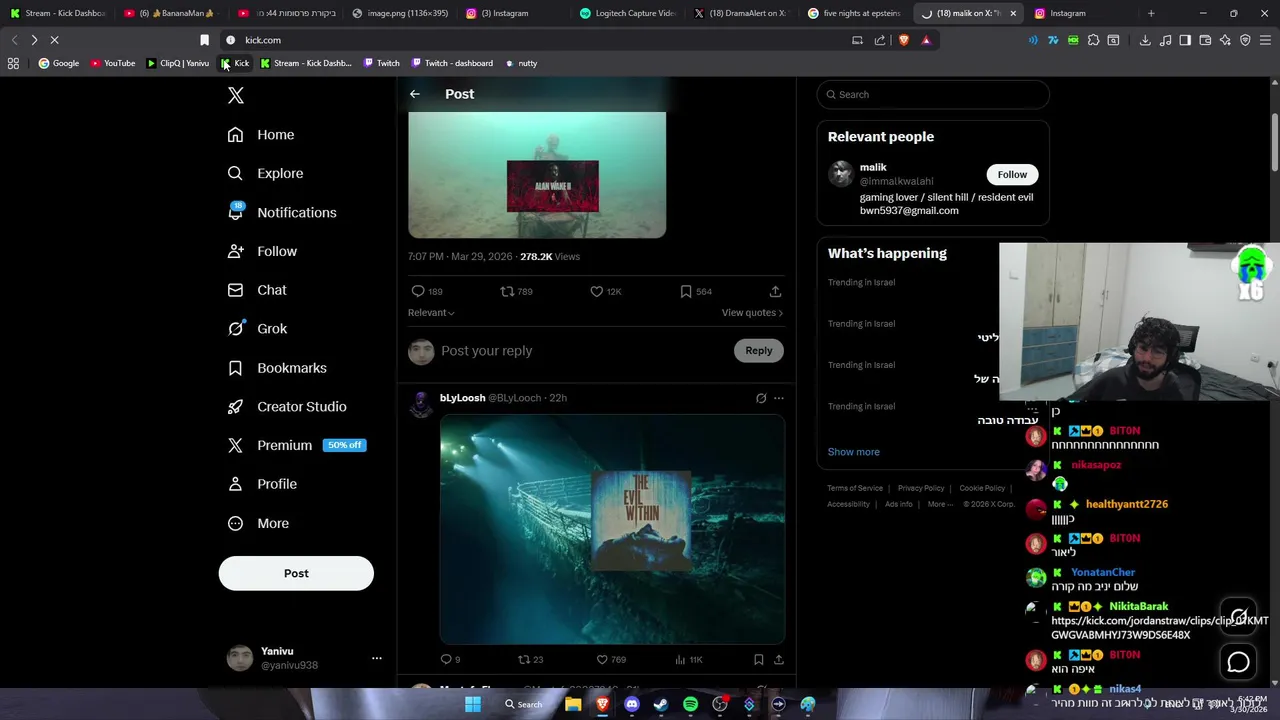Click the reply icon showing 189
This screenshot has height=720, width=1280.
pos(427,291)
